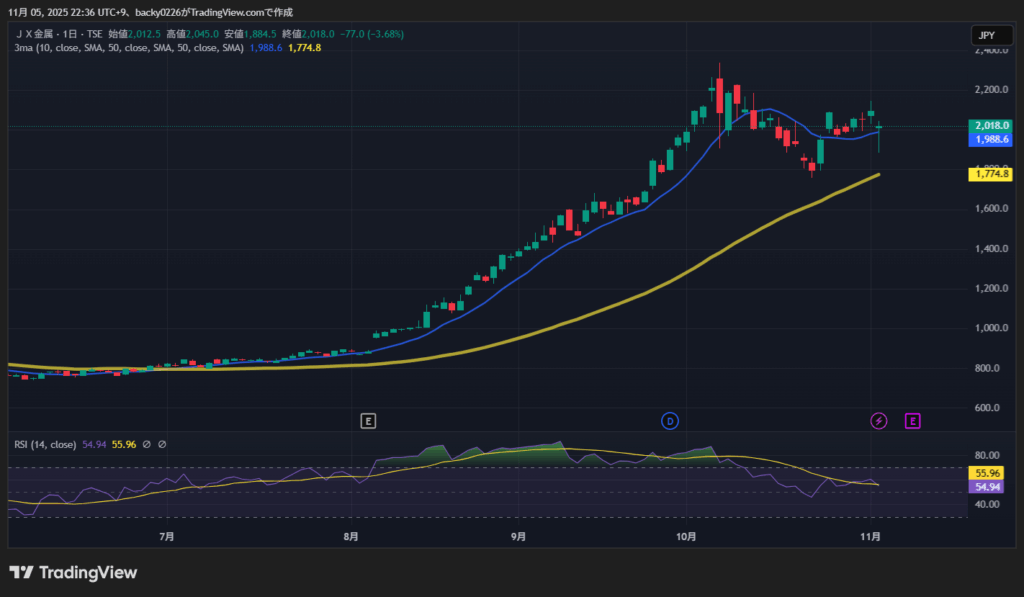Screen dimensions: 1024x597
Task: Click the TradingView wordmark text
Action: click(89, 573)
